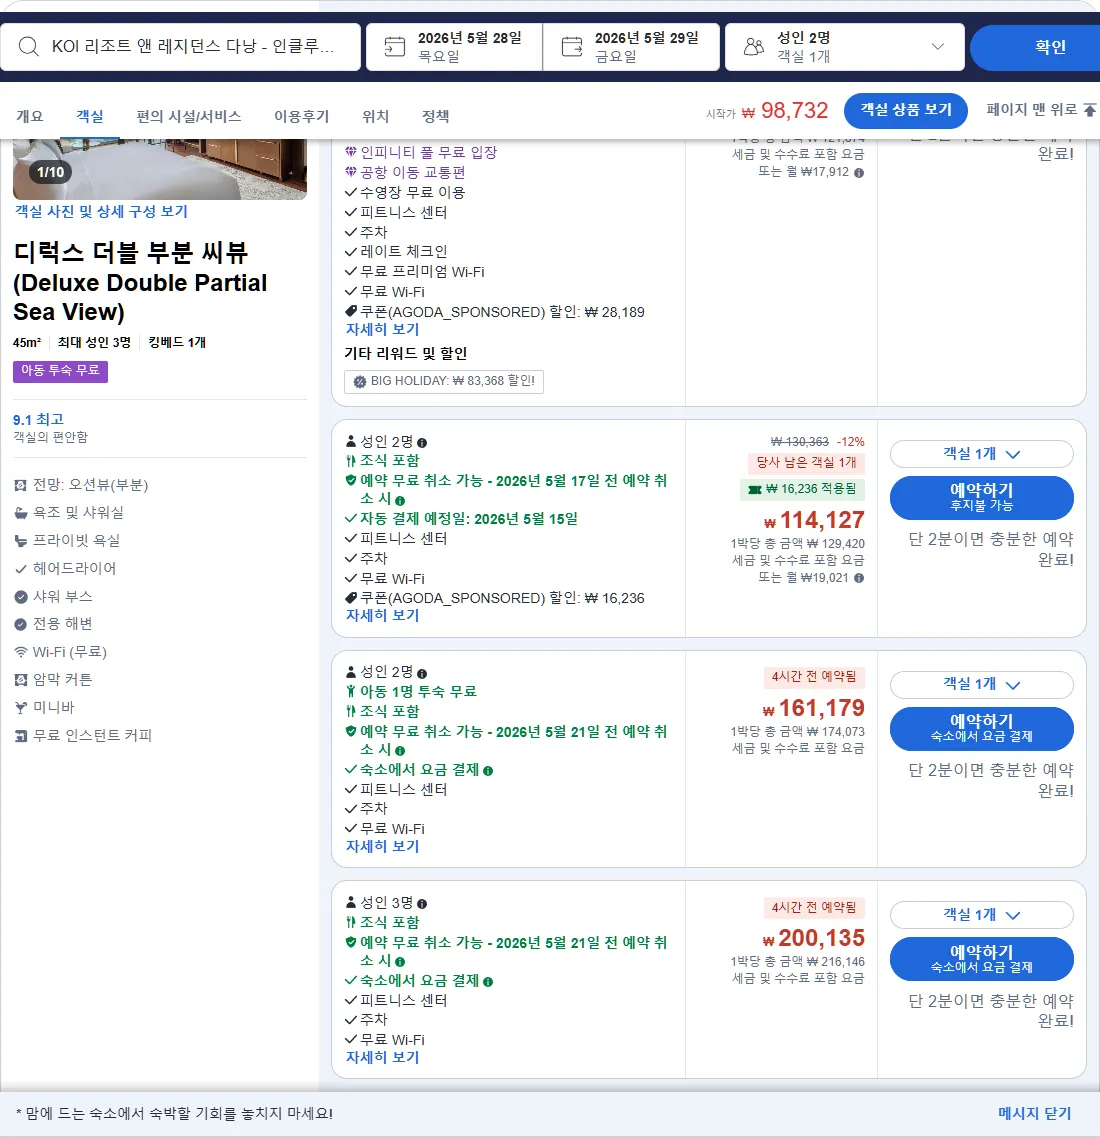The width and height of the screenshot is (1100, 1137).
Task: Click the room photo thumbnail showing 1/10
Action: [160, 169]
